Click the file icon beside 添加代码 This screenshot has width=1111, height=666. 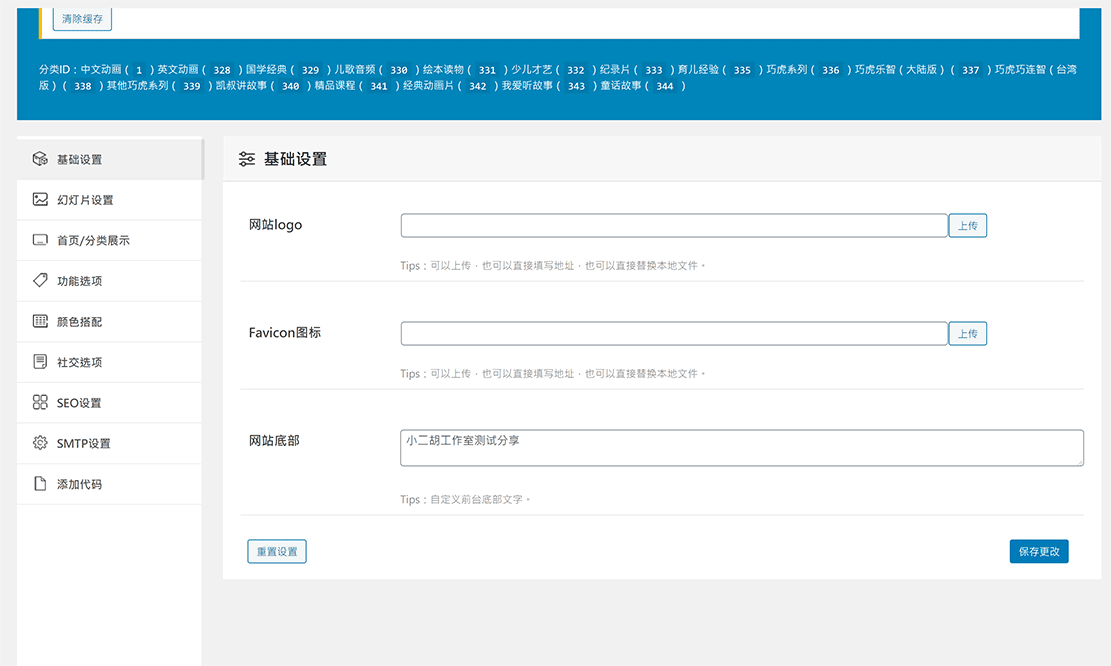tap(42, 483)
